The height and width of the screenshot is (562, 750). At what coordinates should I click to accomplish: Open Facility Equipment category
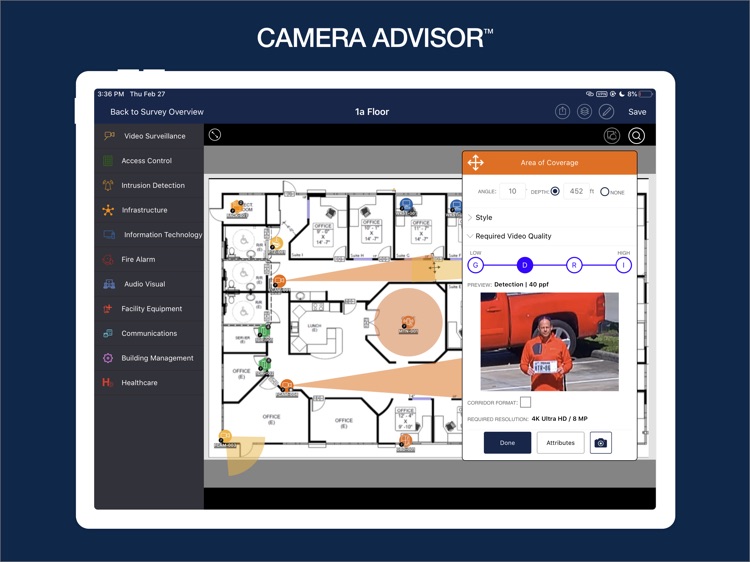(149, 309)
